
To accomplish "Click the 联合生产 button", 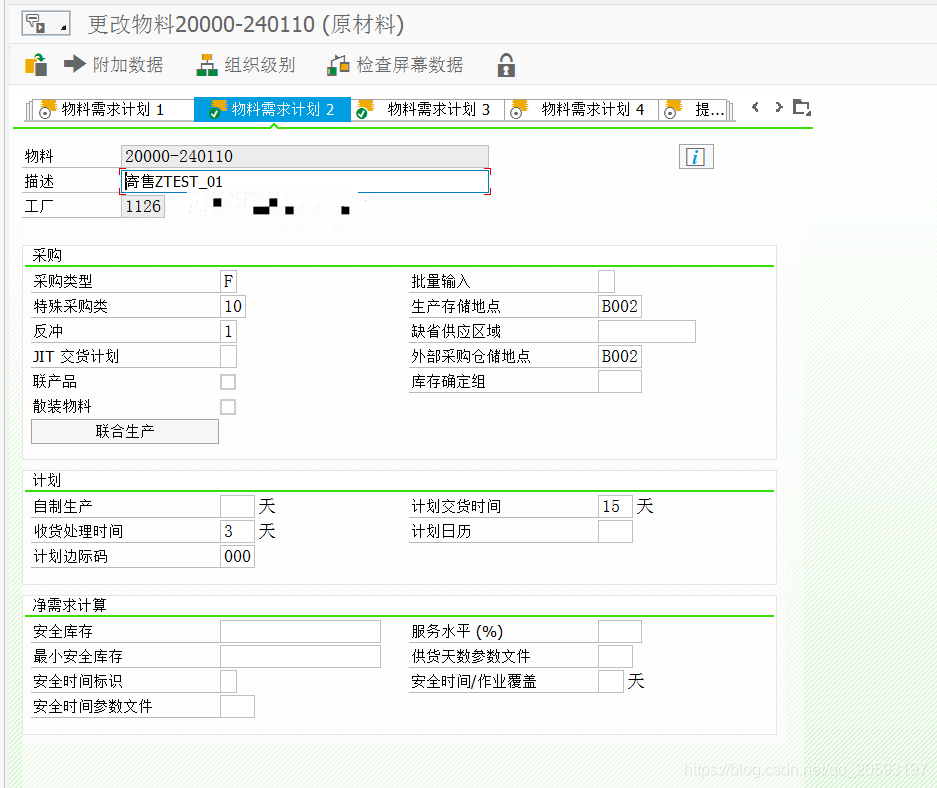I will 125,431.
